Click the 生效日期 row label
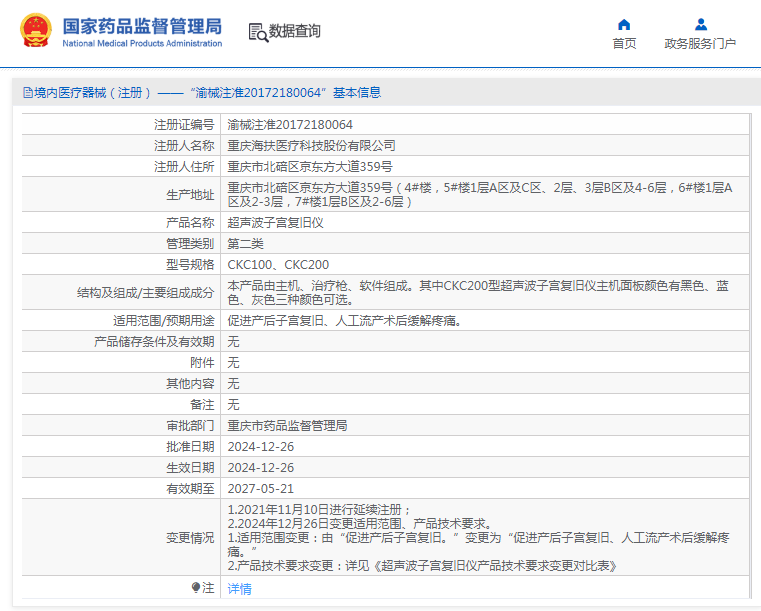 [x=190, y=467]
